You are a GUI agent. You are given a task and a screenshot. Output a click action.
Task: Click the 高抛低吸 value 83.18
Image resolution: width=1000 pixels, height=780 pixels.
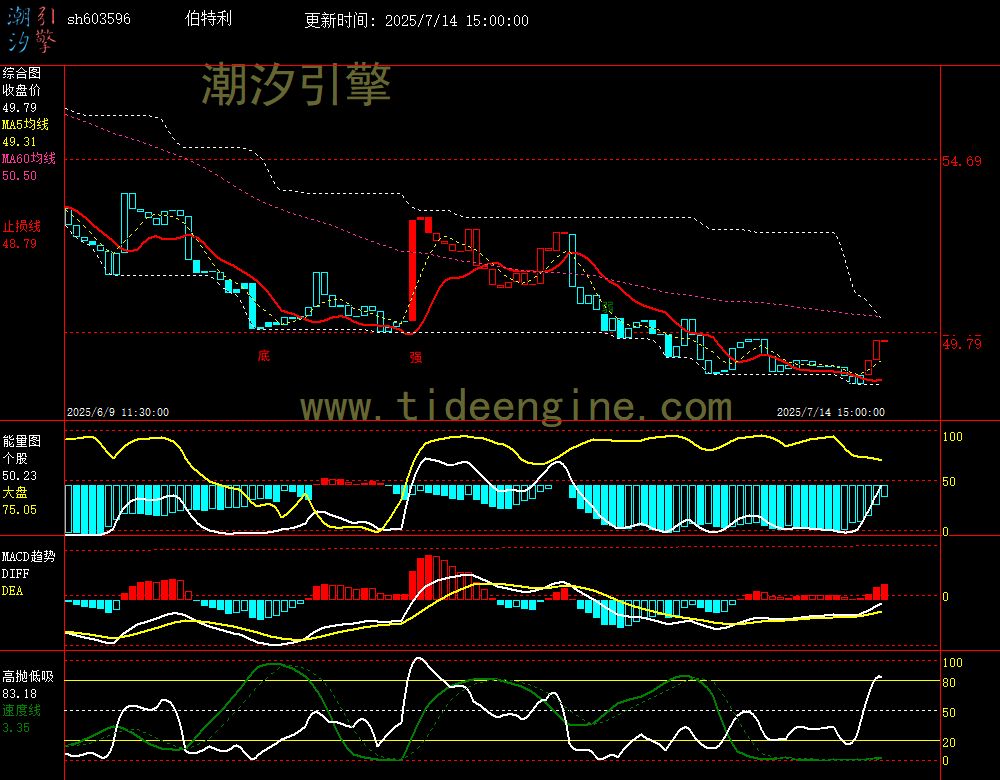click(x=20, y=694)
